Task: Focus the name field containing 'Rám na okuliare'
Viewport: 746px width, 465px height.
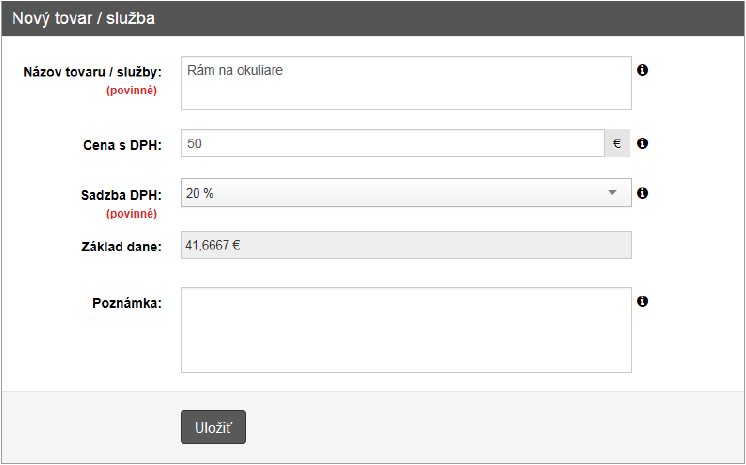Action: pyautogui.click(x=406, y=82)
